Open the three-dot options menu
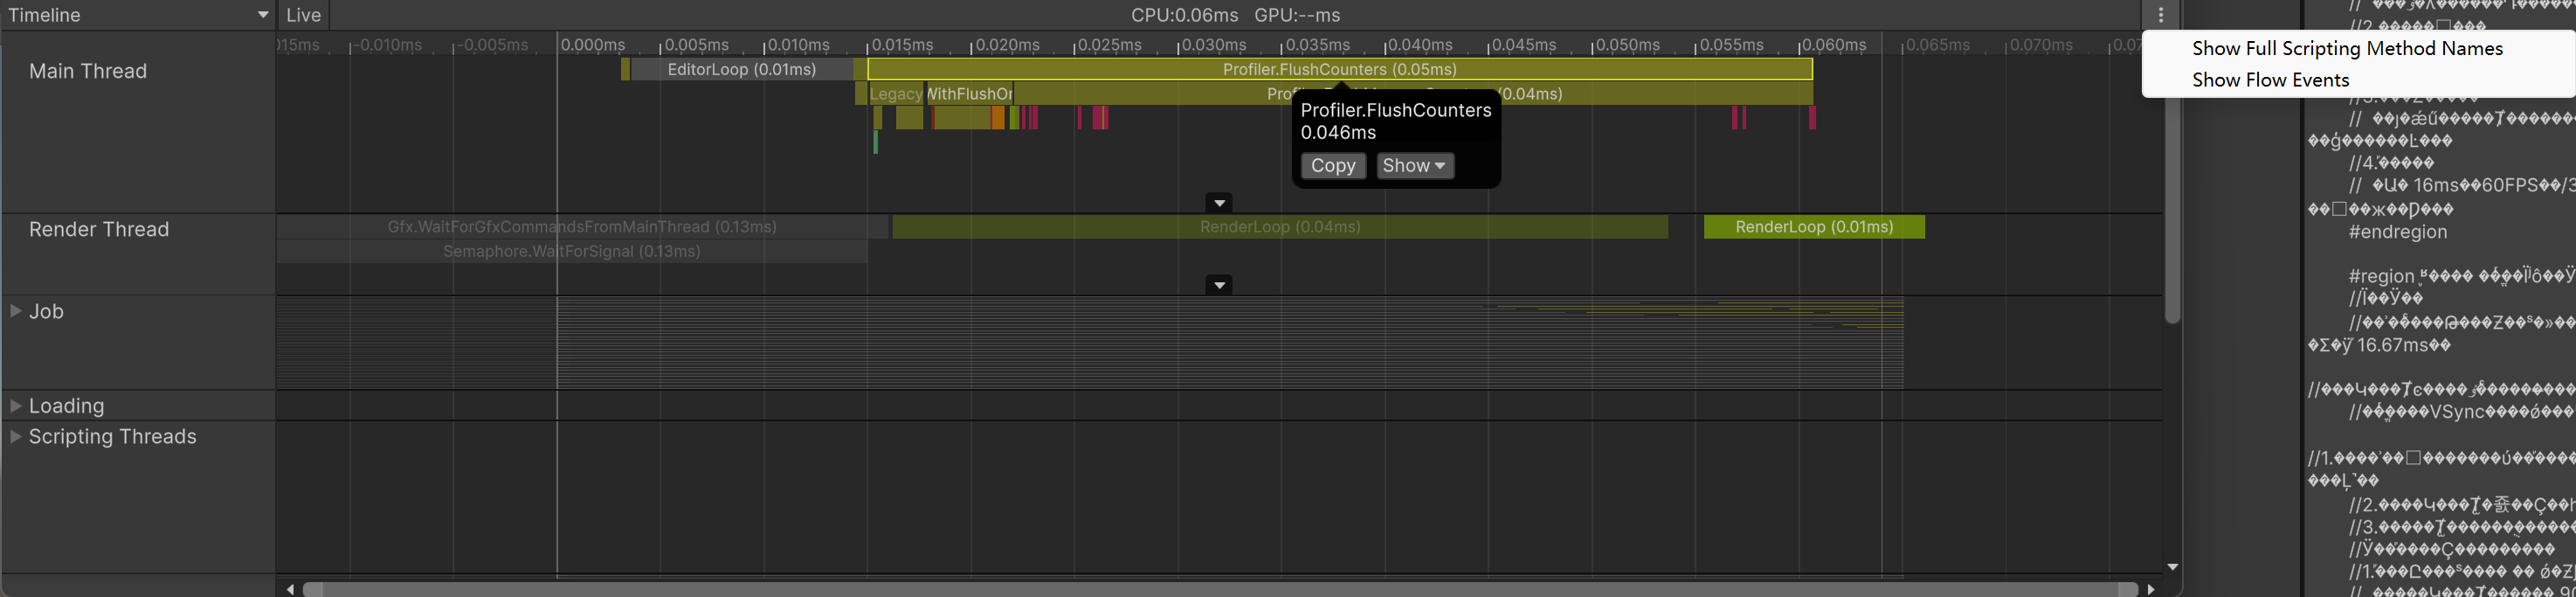2576x597 pixels. pyautogui.click(x=2160, y=15)
